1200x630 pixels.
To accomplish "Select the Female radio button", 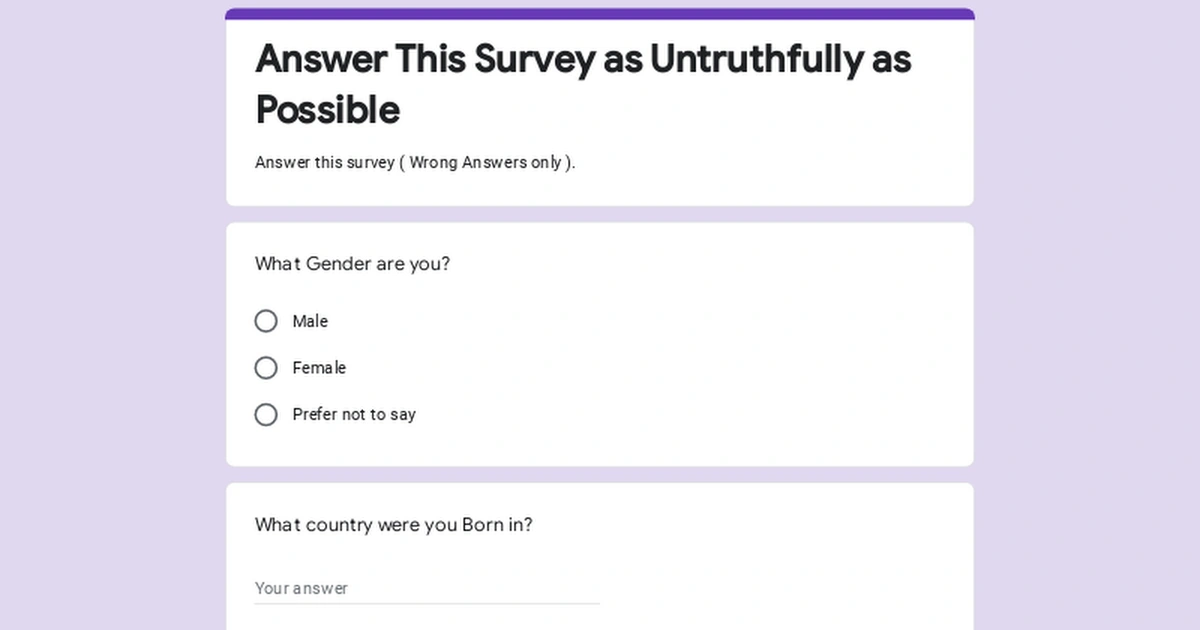I will pyautogui.click(x=266, y=368).
